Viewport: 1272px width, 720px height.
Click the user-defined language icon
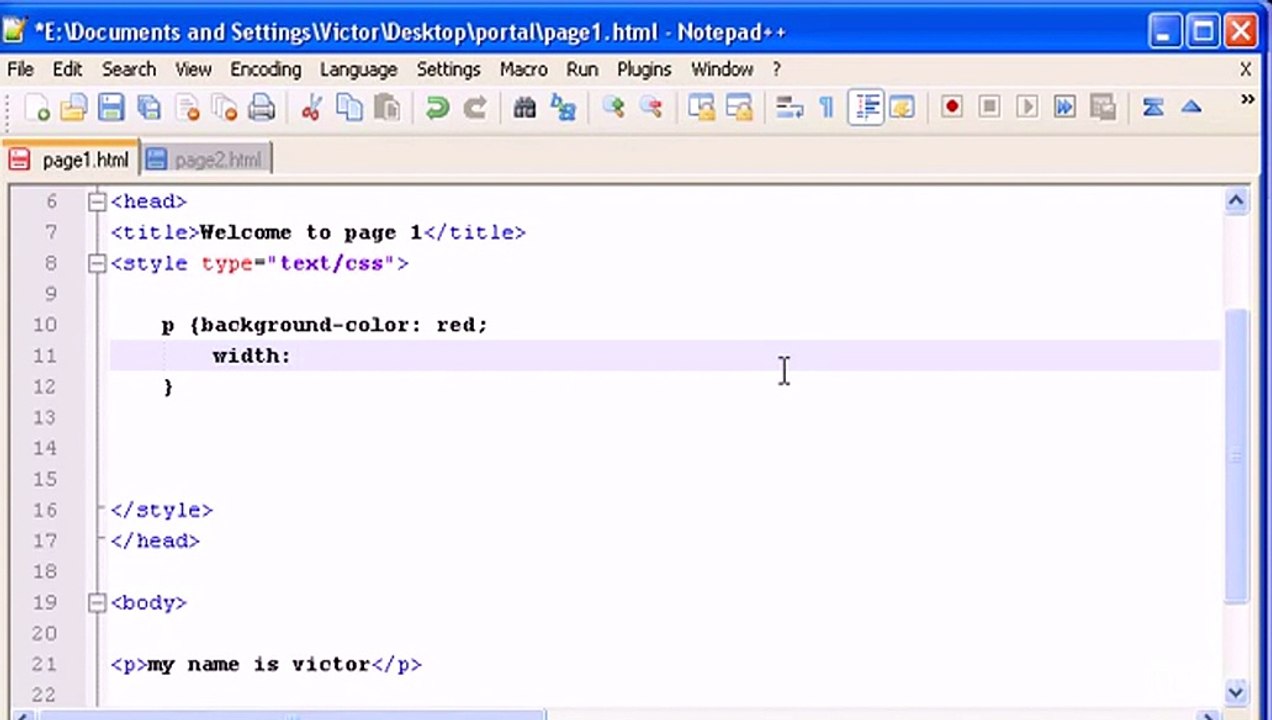coord(902,108)
